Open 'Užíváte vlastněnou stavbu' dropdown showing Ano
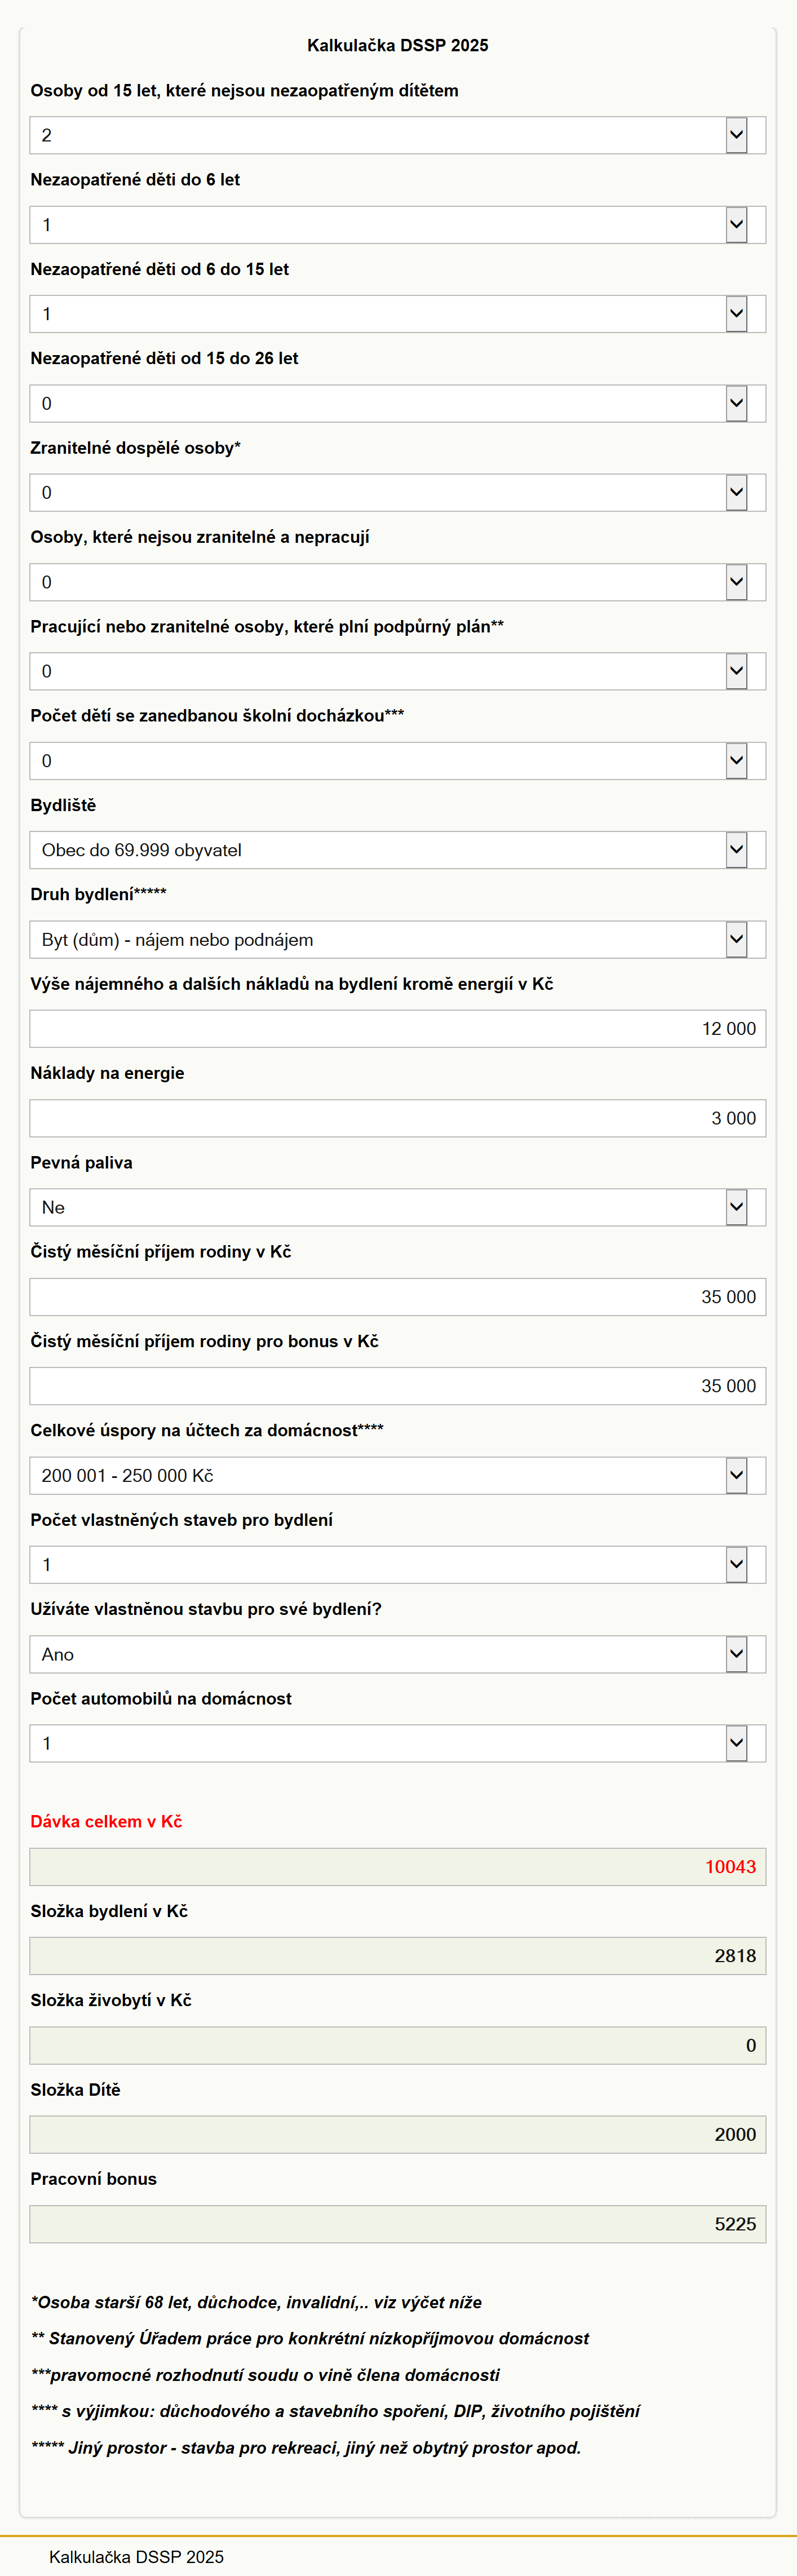 (398, 1654)
